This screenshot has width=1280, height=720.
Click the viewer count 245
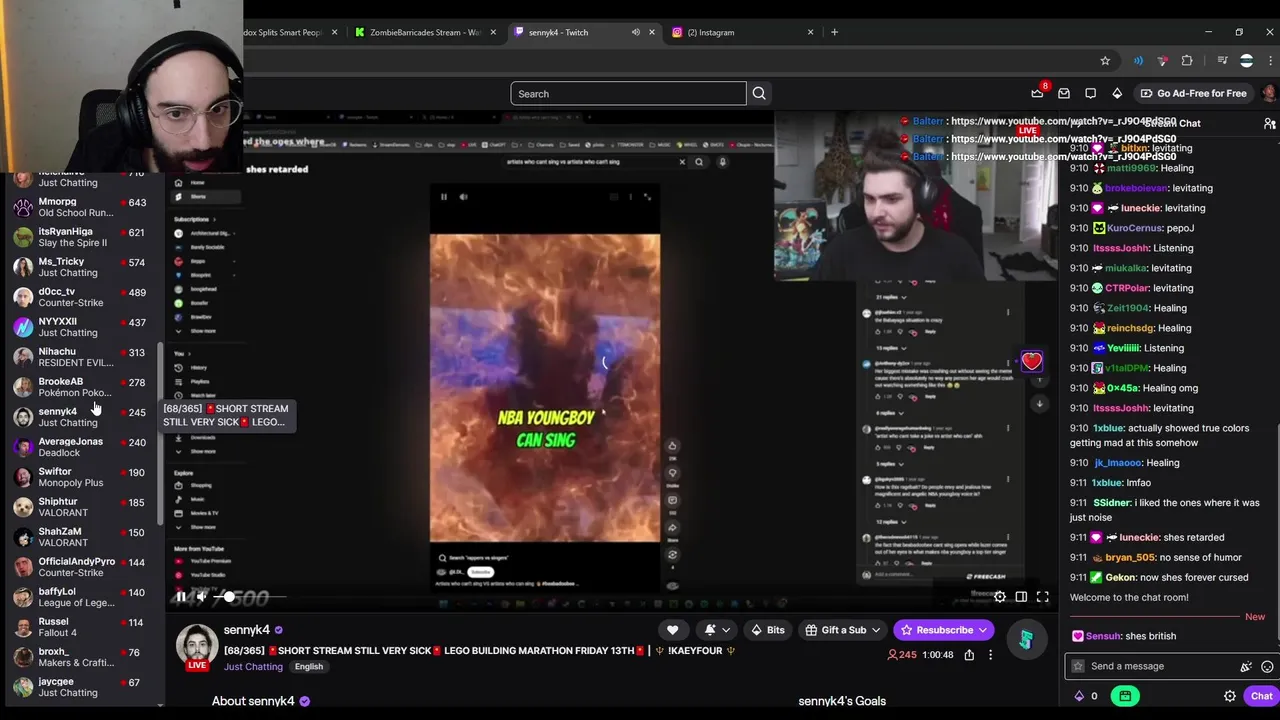click(902, 655)
